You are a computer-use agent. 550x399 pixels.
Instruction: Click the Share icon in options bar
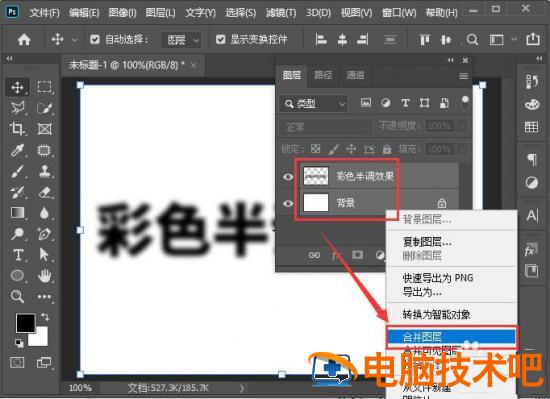[x=533, y=39]
